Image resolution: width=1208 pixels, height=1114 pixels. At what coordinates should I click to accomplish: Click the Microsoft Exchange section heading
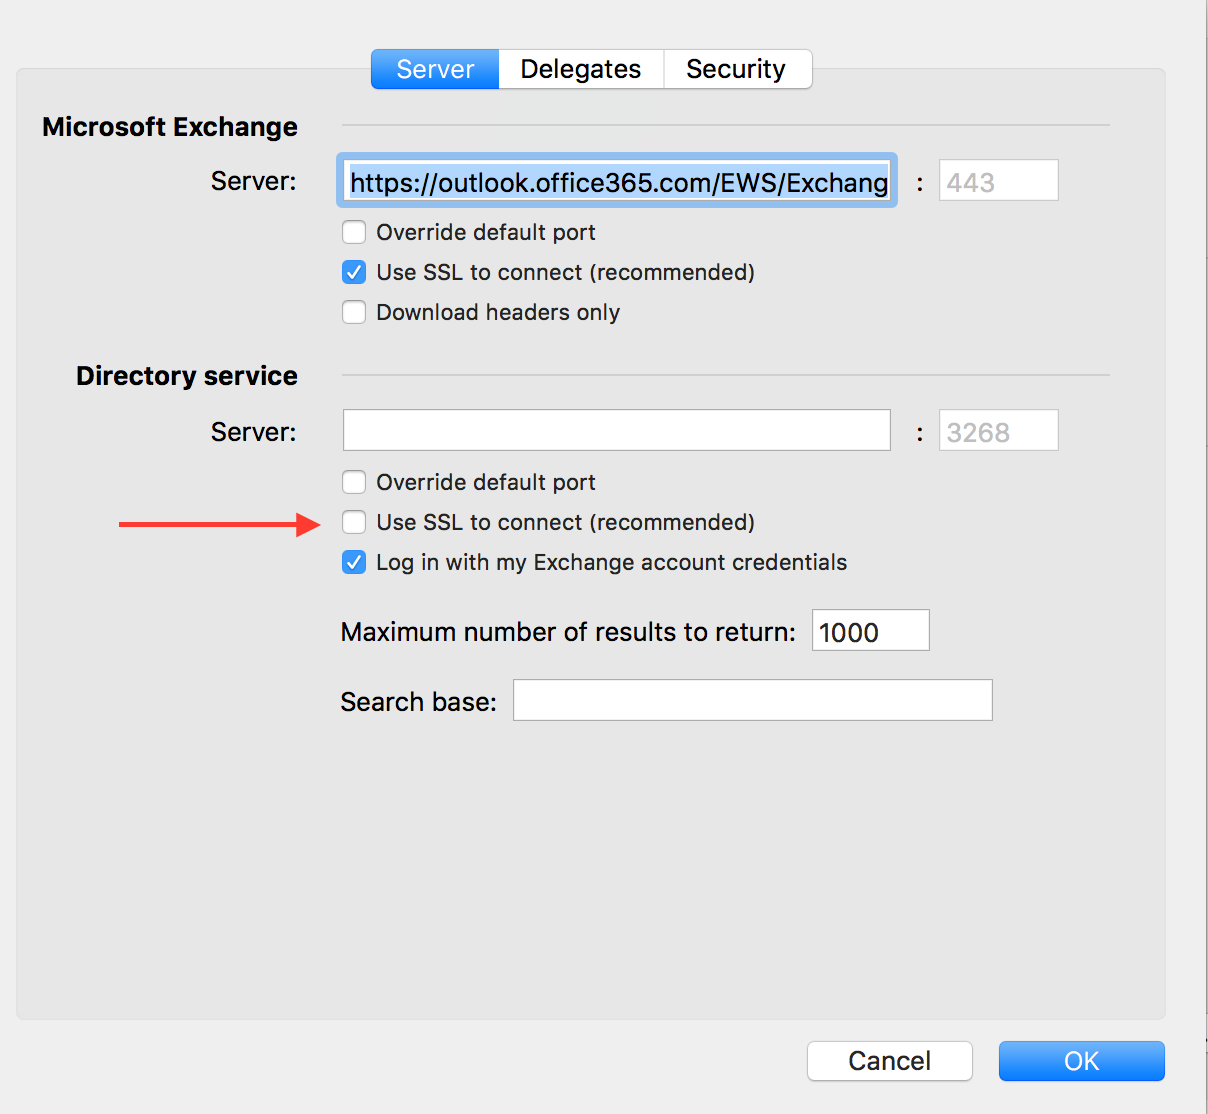point(170,127)
